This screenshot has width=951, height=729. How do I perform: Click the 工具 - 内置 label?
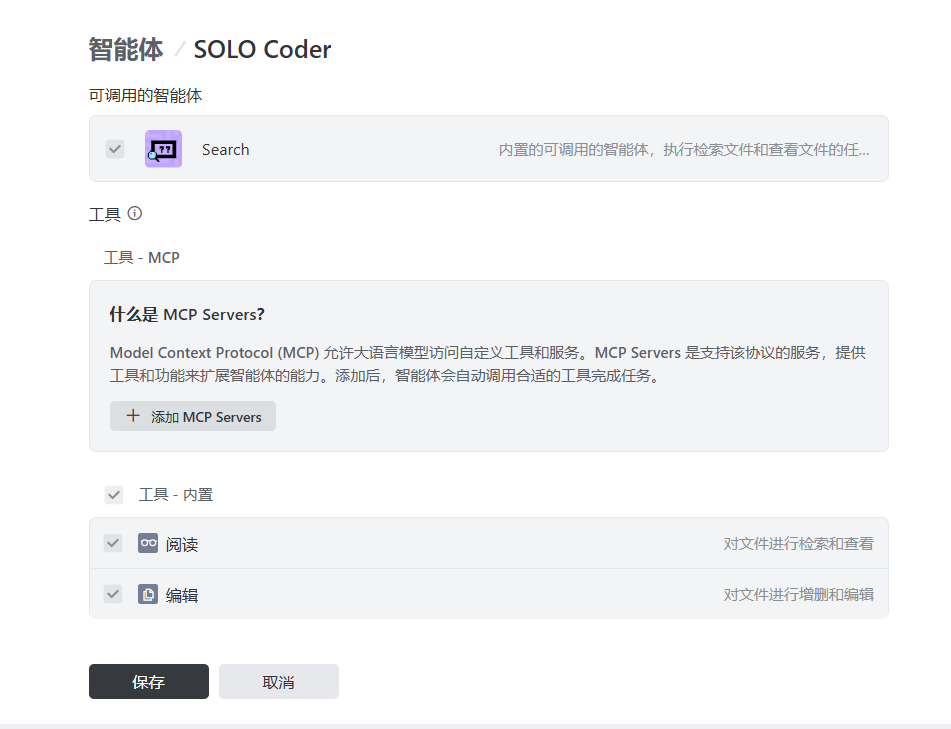(176, 495)
